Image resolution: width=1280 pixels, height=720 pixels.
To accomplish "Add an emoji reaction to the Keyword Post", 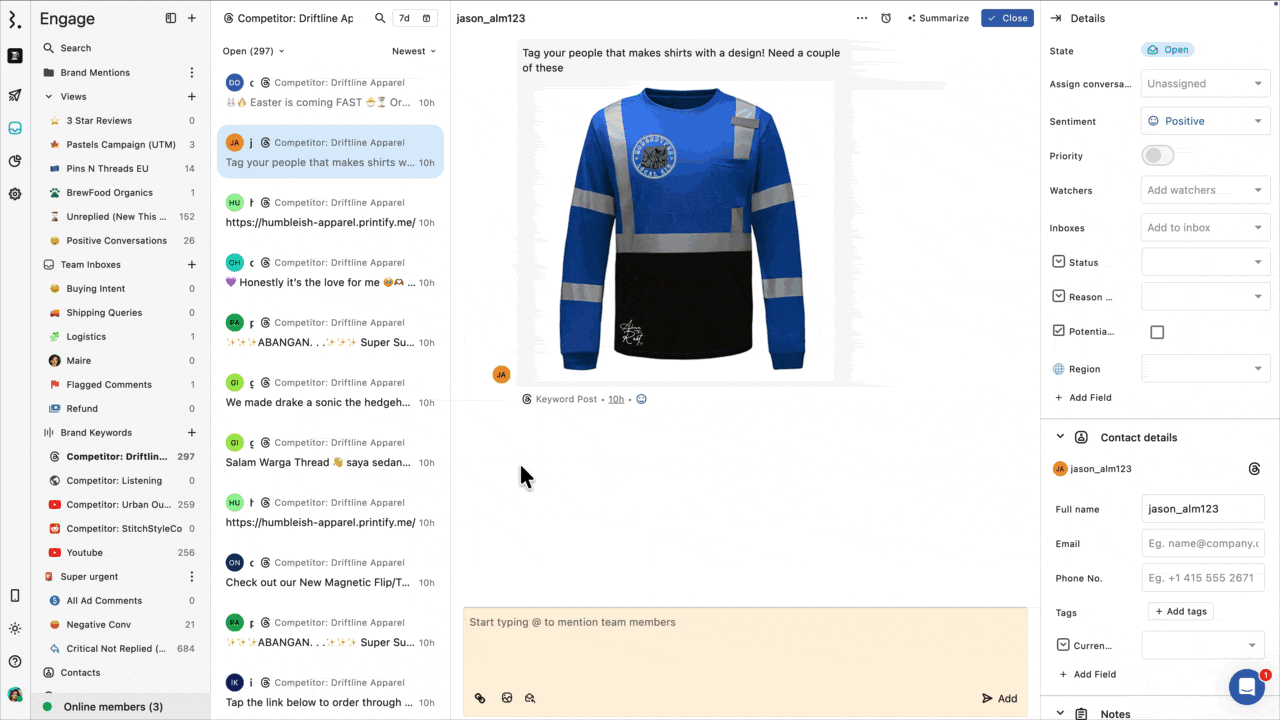I will (641, 398).
